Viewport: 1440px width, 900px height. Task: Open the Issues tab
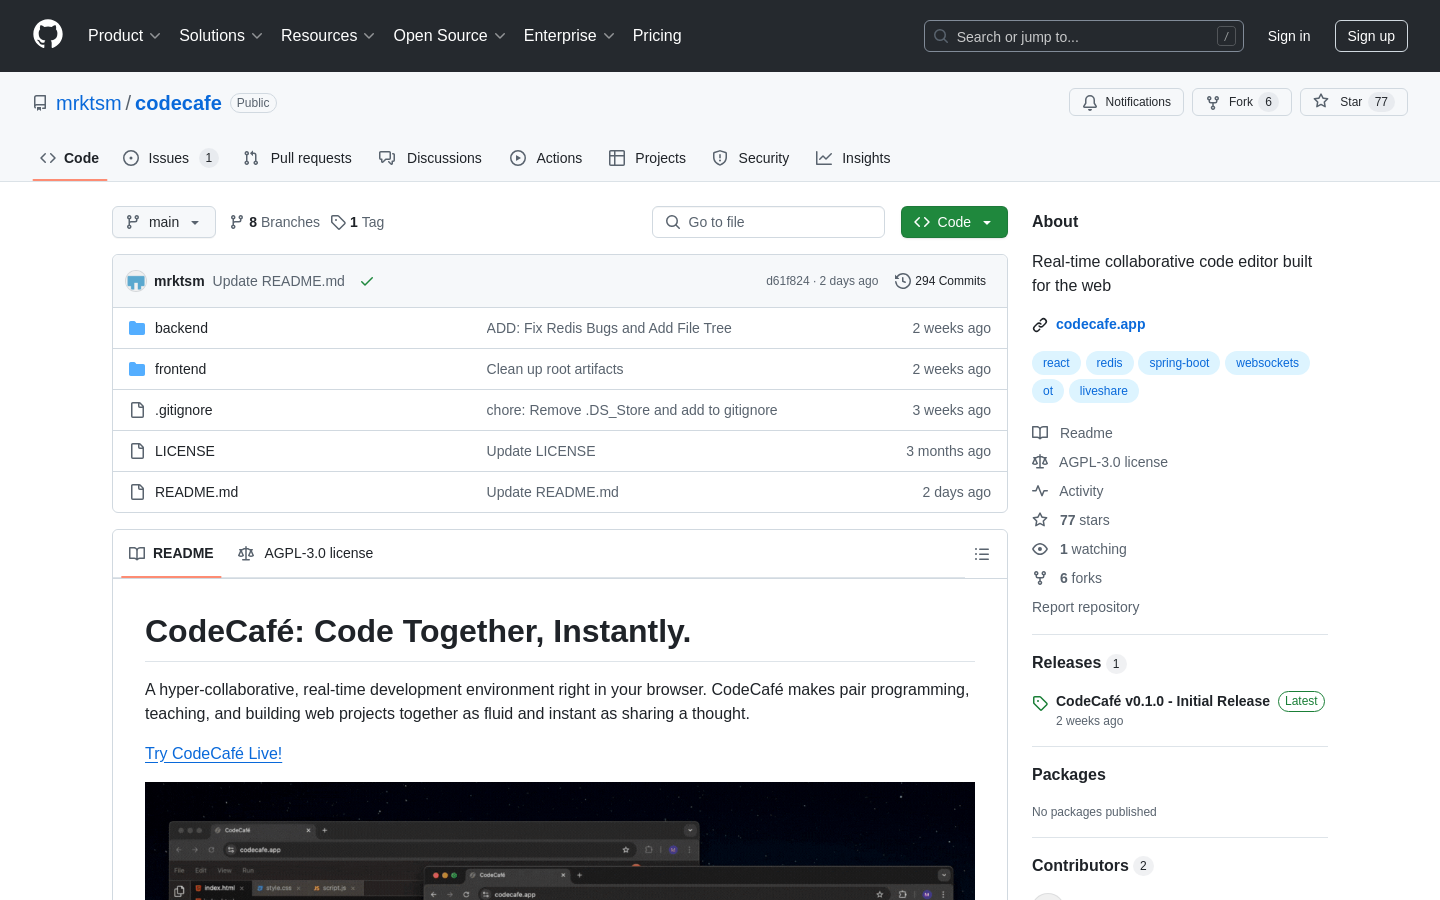[x=170, y=158]
